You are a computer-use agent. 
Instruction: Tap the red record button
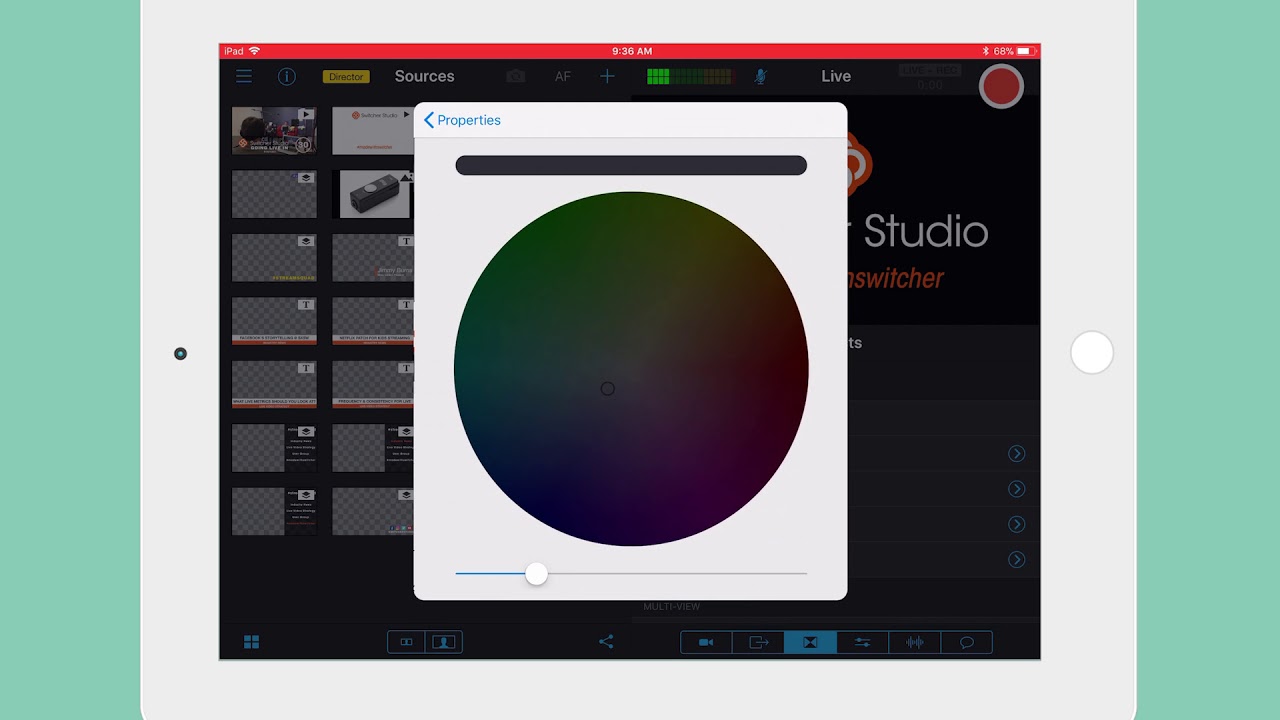tap(1001, 87)
